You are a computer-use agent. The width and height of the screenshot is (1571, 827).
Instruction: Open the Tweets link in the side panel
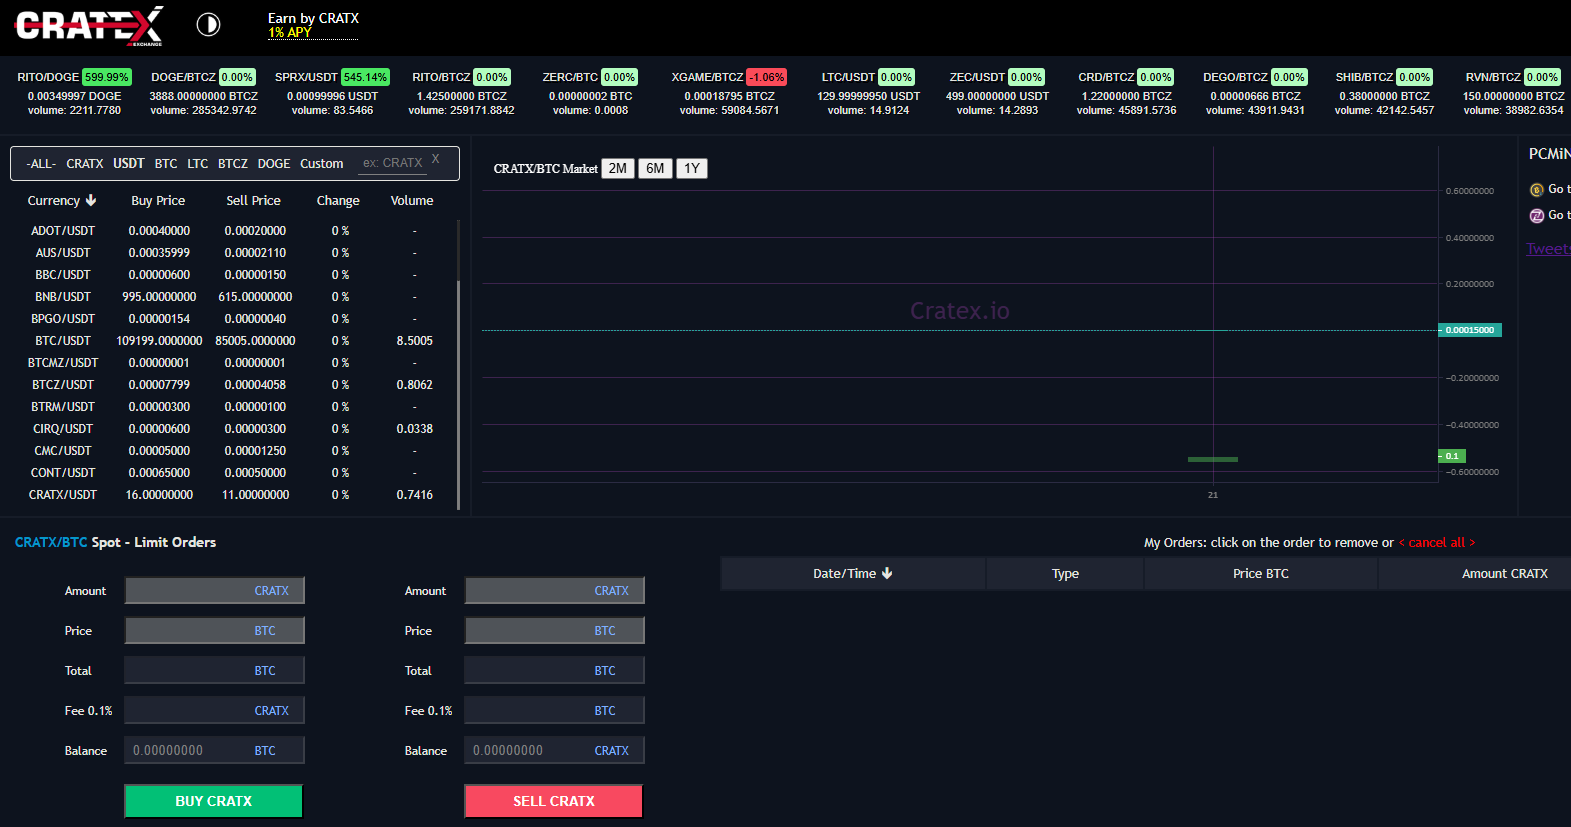pos(1548,249)
